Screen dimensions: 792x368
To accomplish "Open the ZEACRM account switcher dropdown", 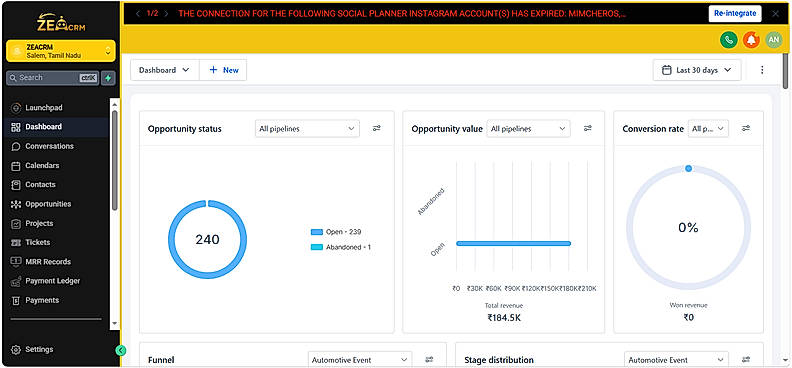I will [x=61, y=51].
